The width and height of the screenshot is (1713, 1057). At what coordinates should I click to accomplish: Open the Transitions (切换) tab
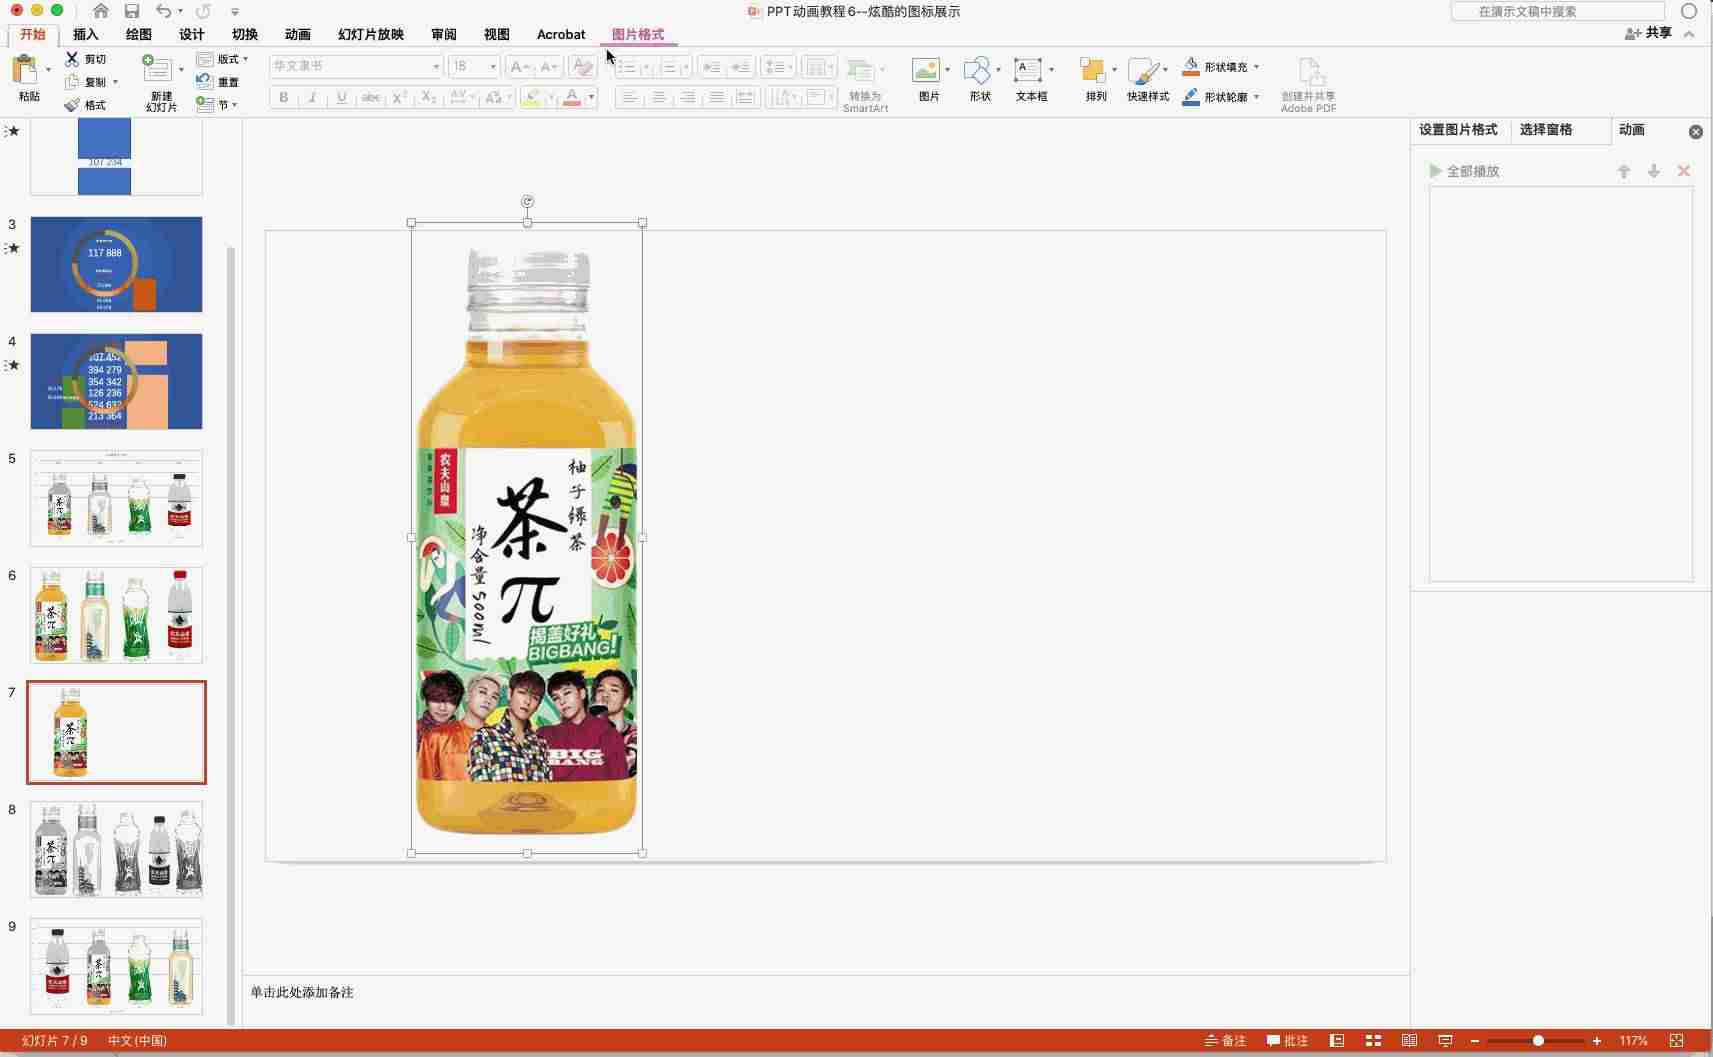coord(245,34)
